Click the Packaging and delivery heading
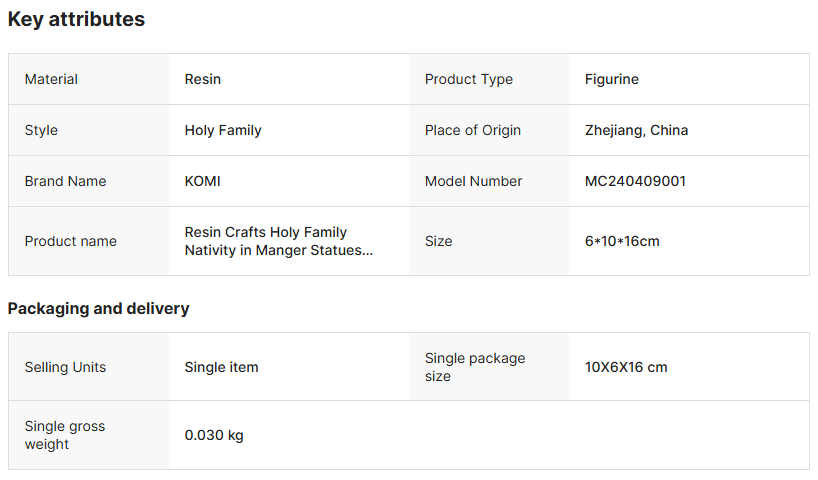The width and height of the screenshot is (818, 480). [98, 308]
